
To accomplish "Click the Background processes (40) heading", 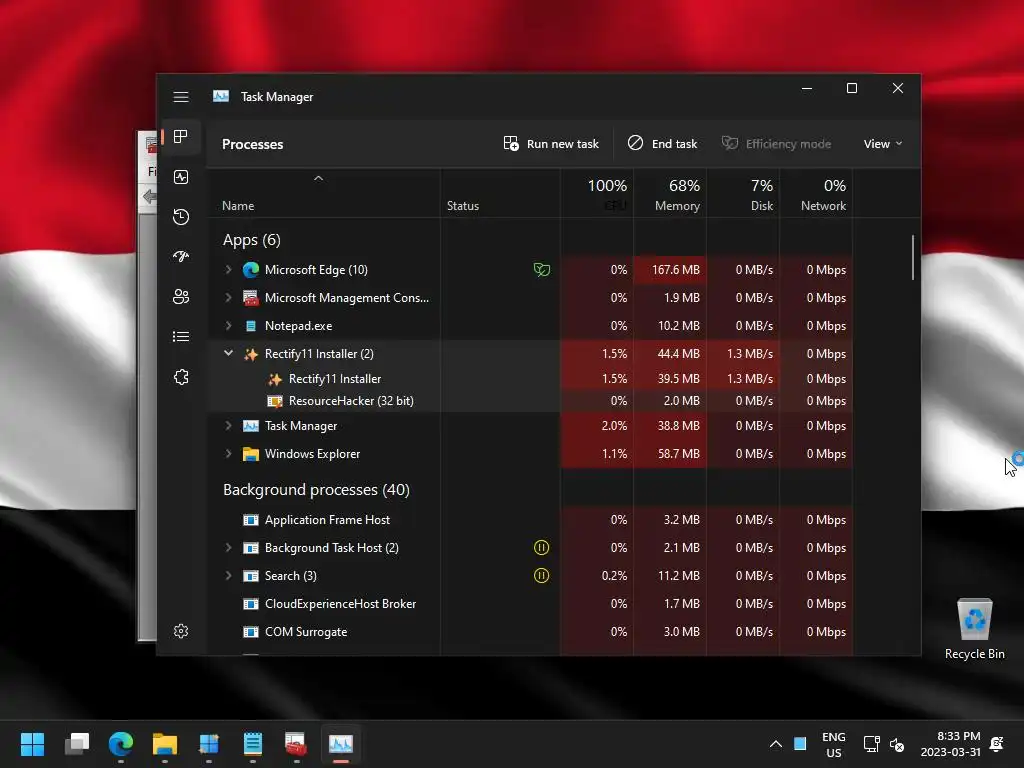I will (316, 490).
